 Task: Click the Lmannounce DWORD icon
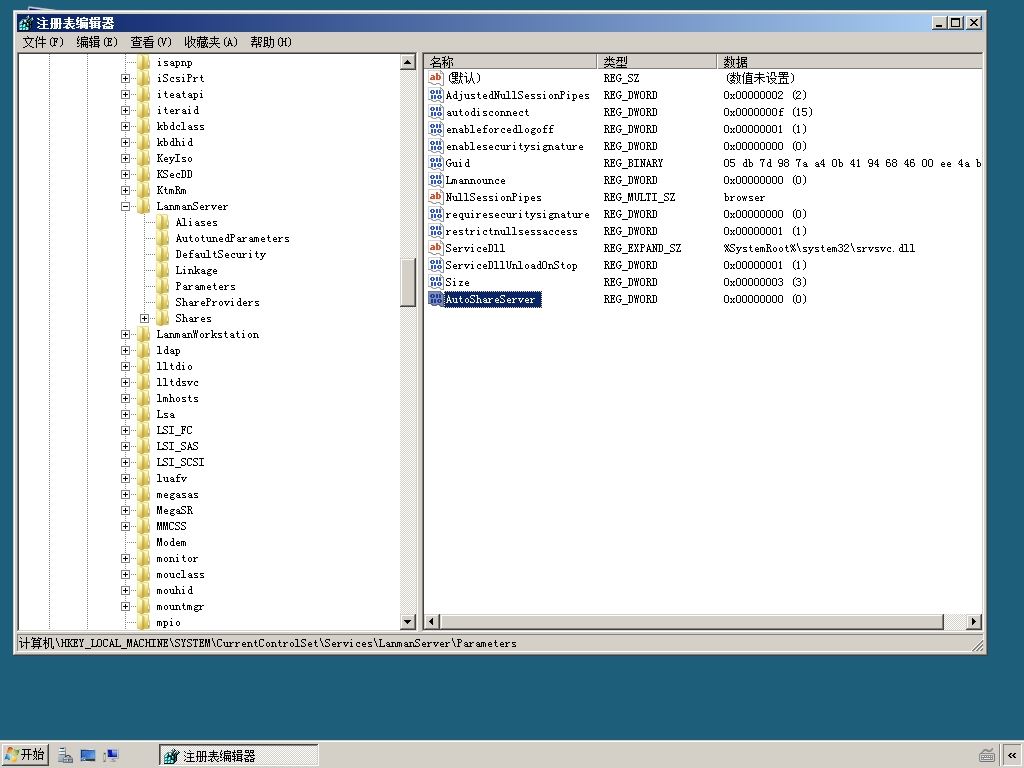pyautogui.click(x=436, y=180)
